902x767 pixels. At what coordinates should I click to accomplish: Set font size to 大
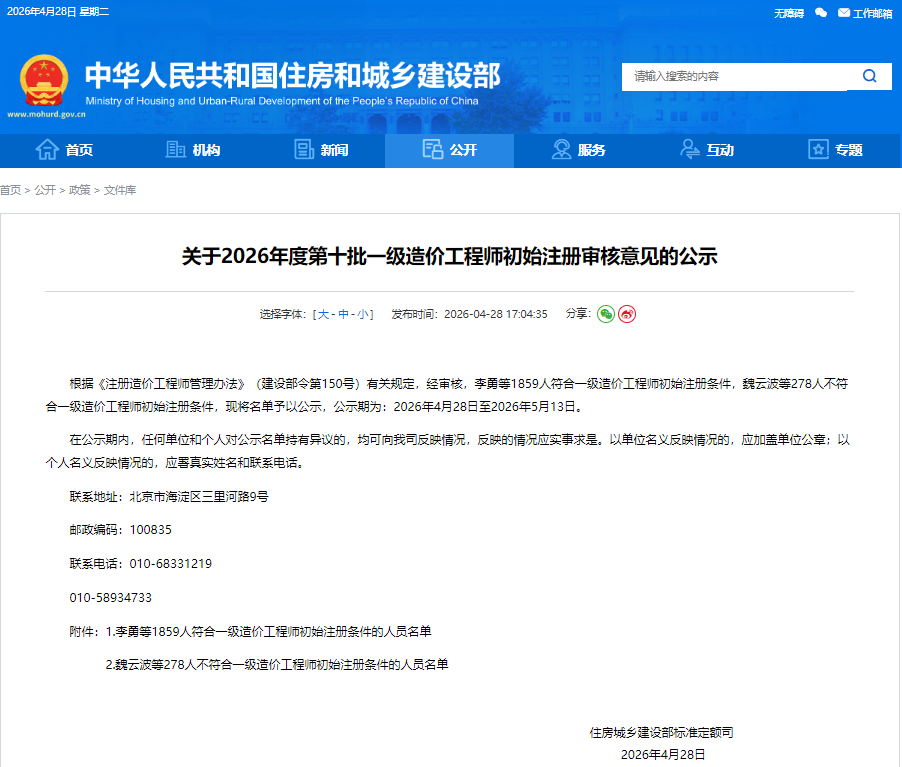tap(323, 314)
